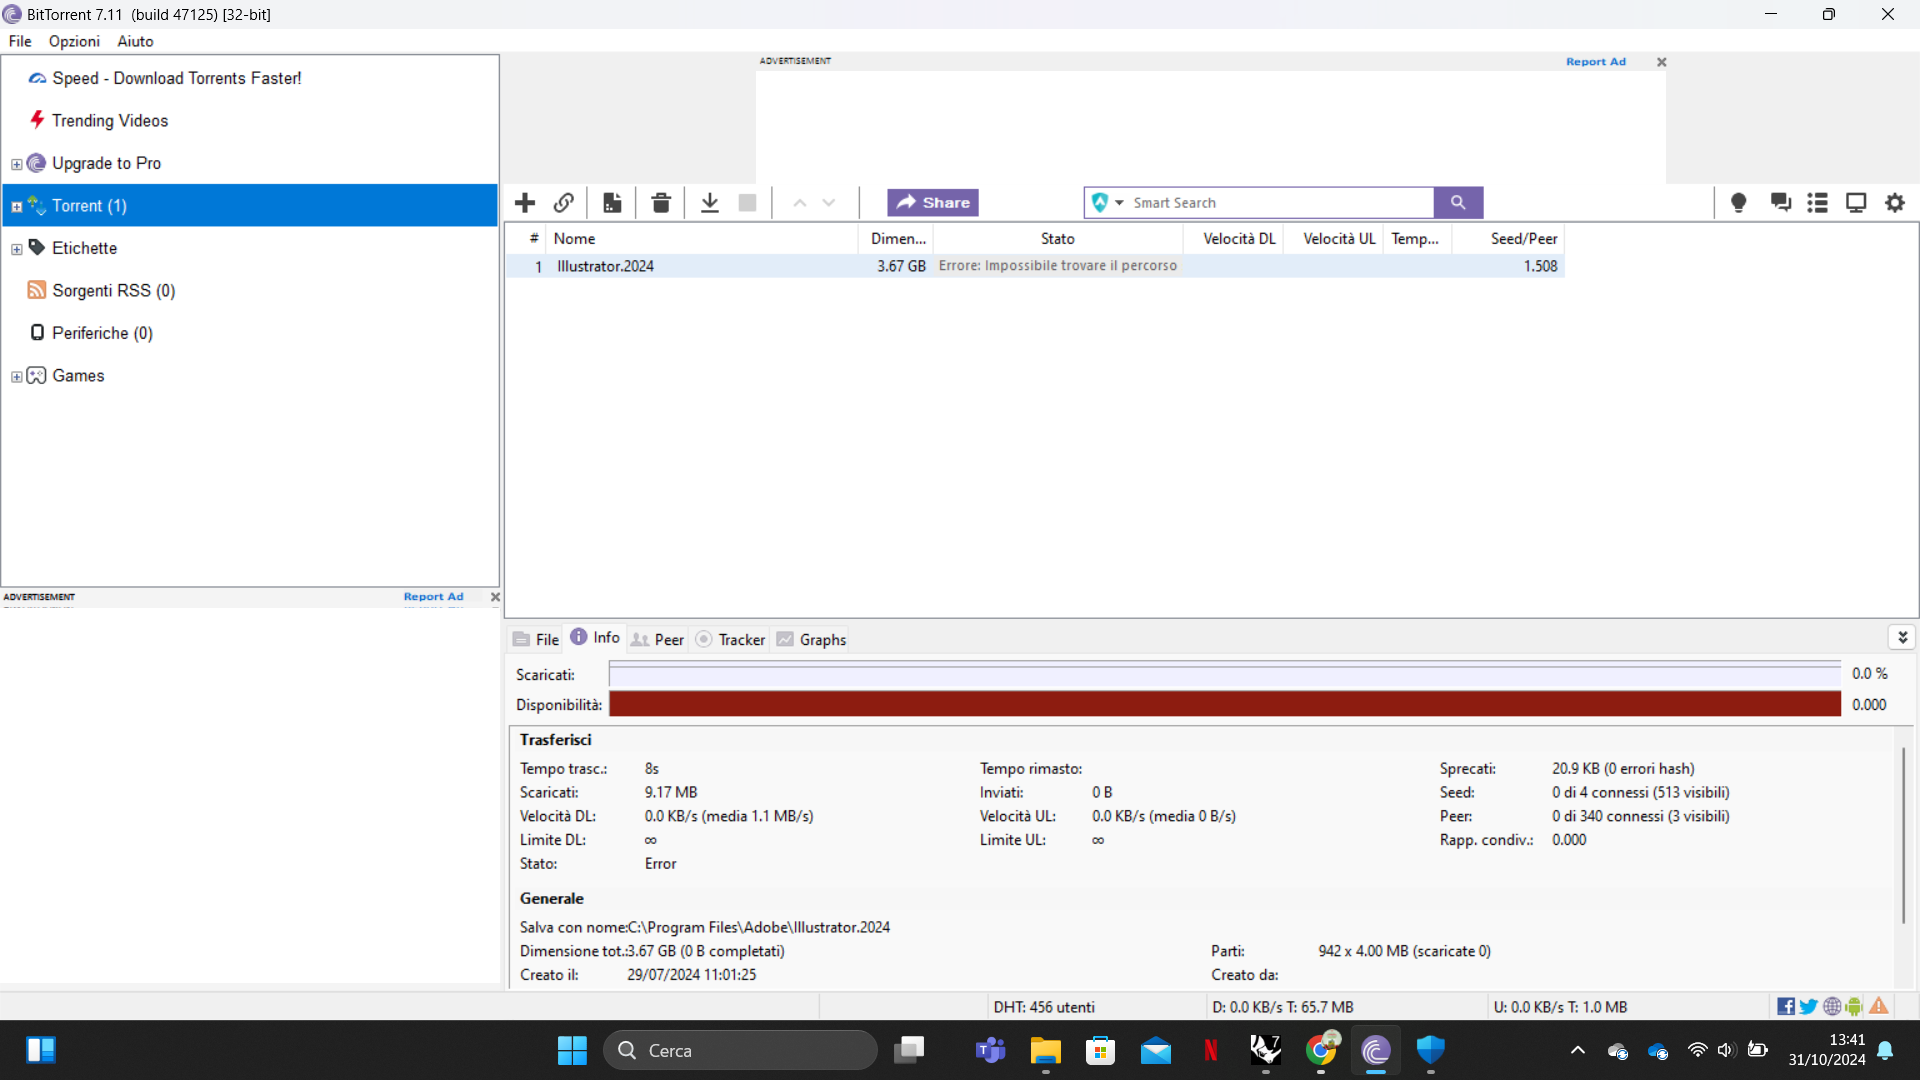The height and width of the screenshot is (1080, 1920).
Task: Expand the Torrent (1) node
Action: 16,207
